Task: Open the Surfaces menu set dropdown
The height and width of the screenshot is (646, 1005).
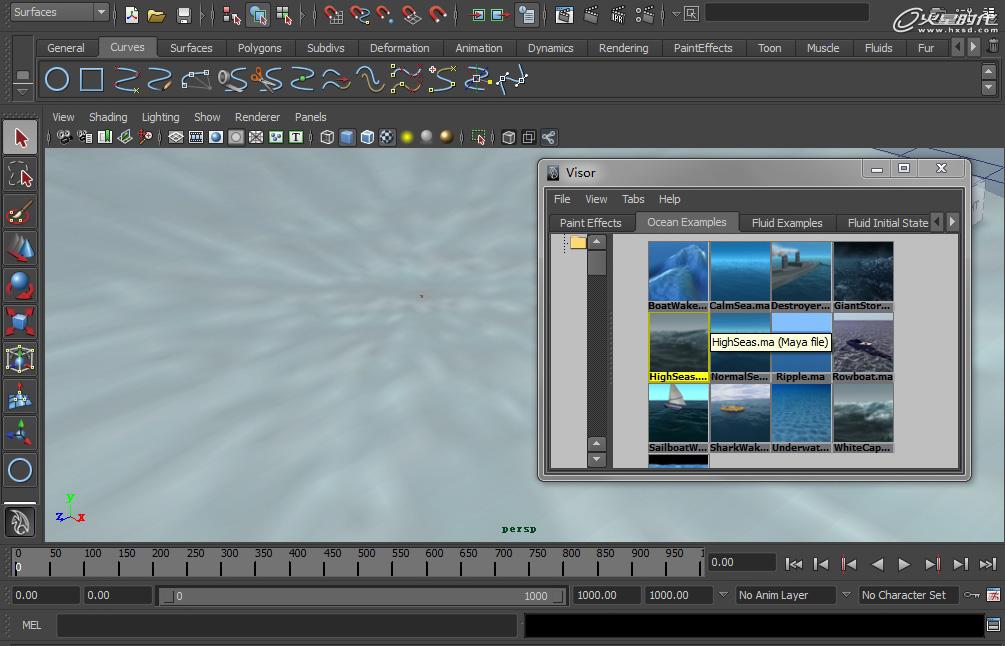Action: point(59,12)
